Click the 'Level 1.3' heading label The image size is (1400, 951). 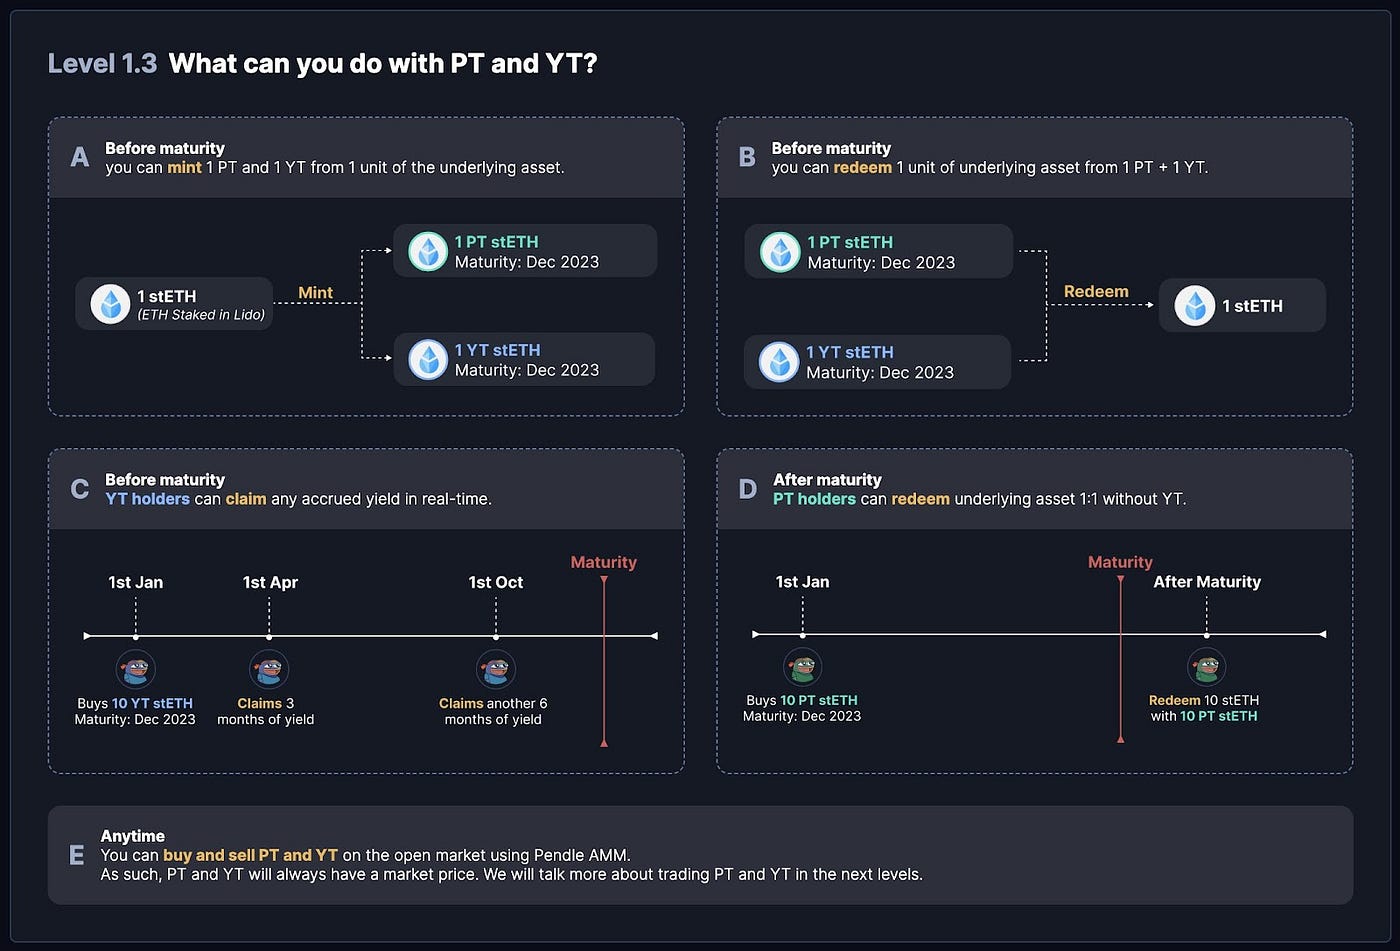[102, 64]
